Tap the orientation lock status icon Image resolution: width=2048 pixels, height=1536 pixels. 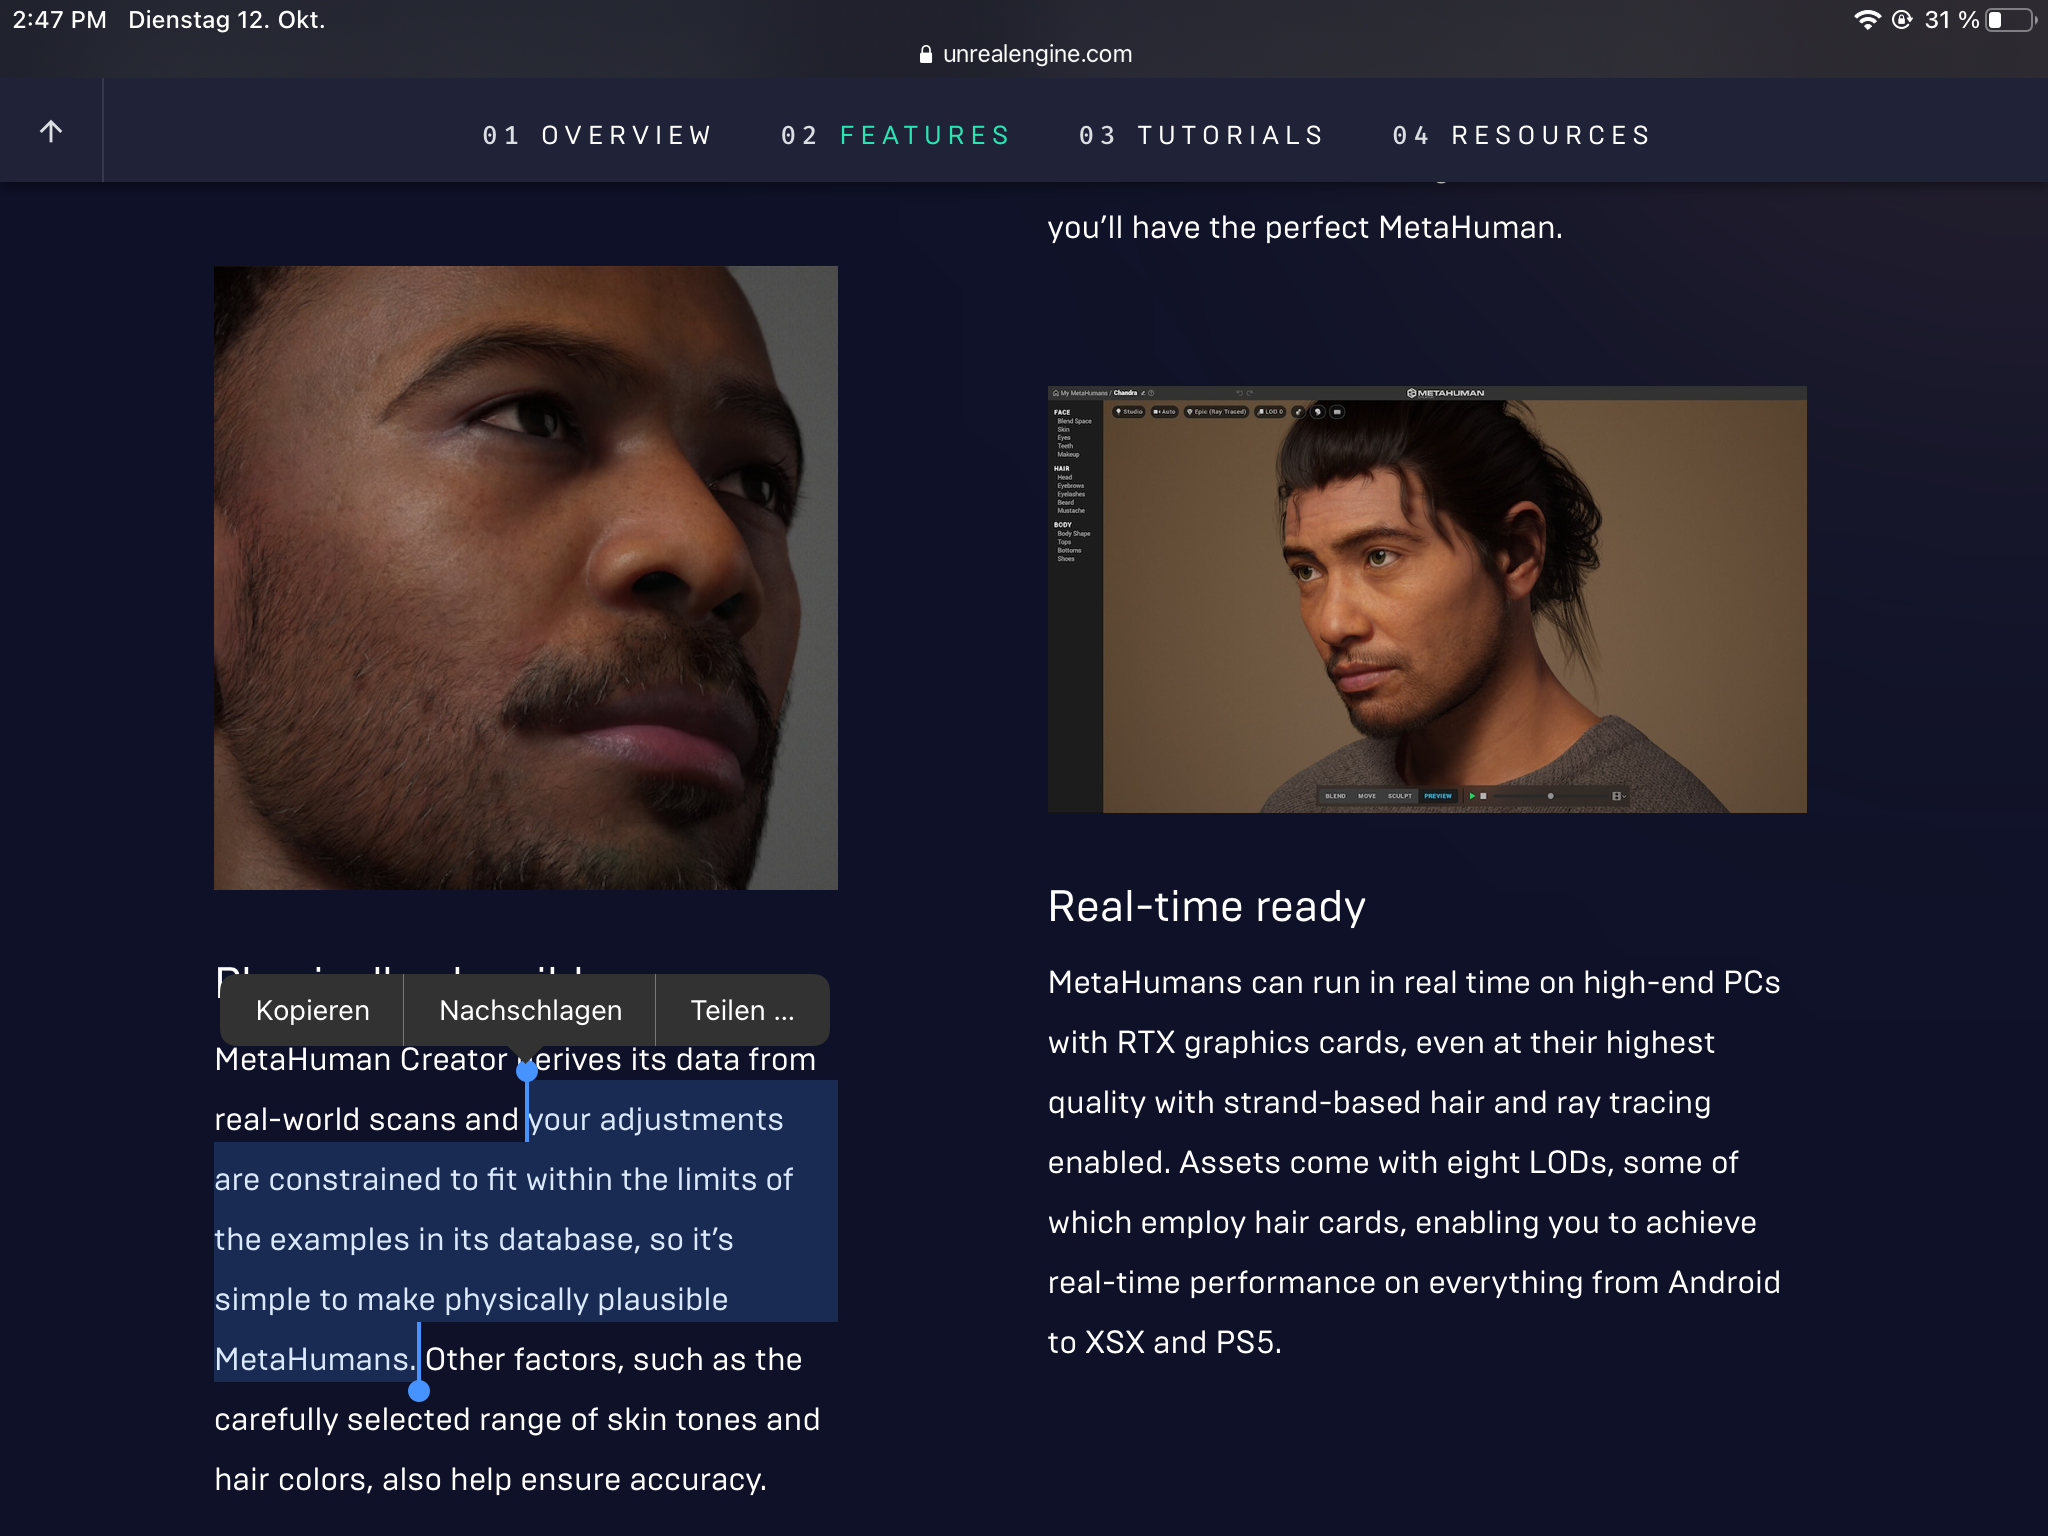pos(1902,20)
